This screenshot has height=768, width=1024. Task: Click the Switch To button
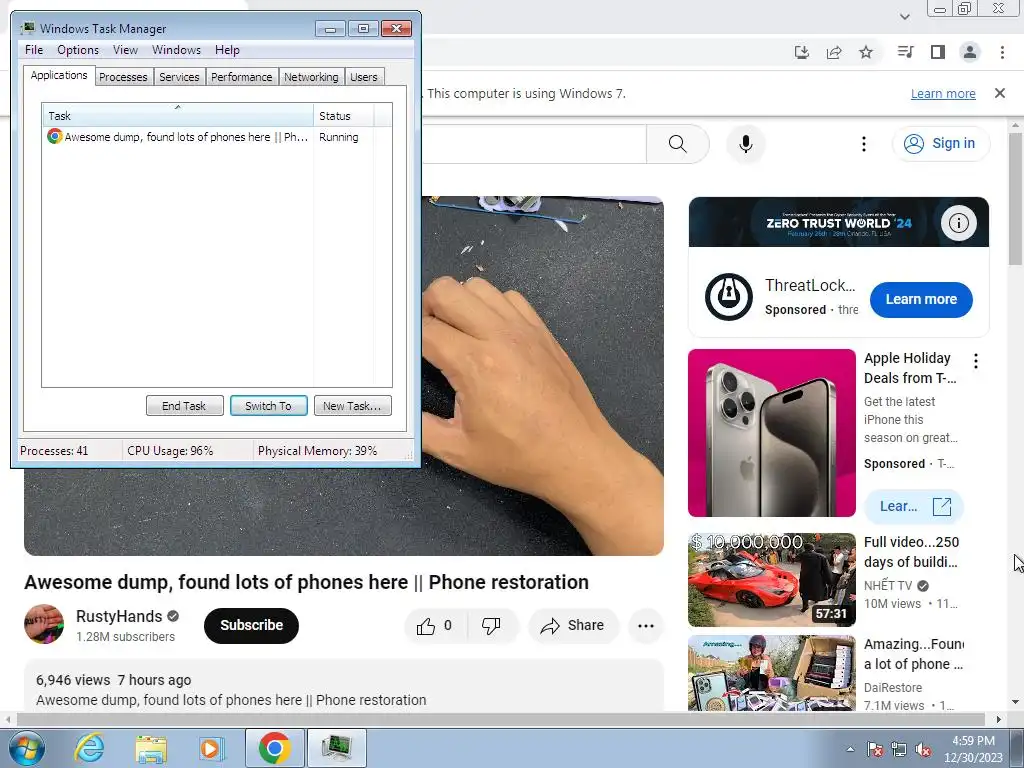[x=268, y=406]
